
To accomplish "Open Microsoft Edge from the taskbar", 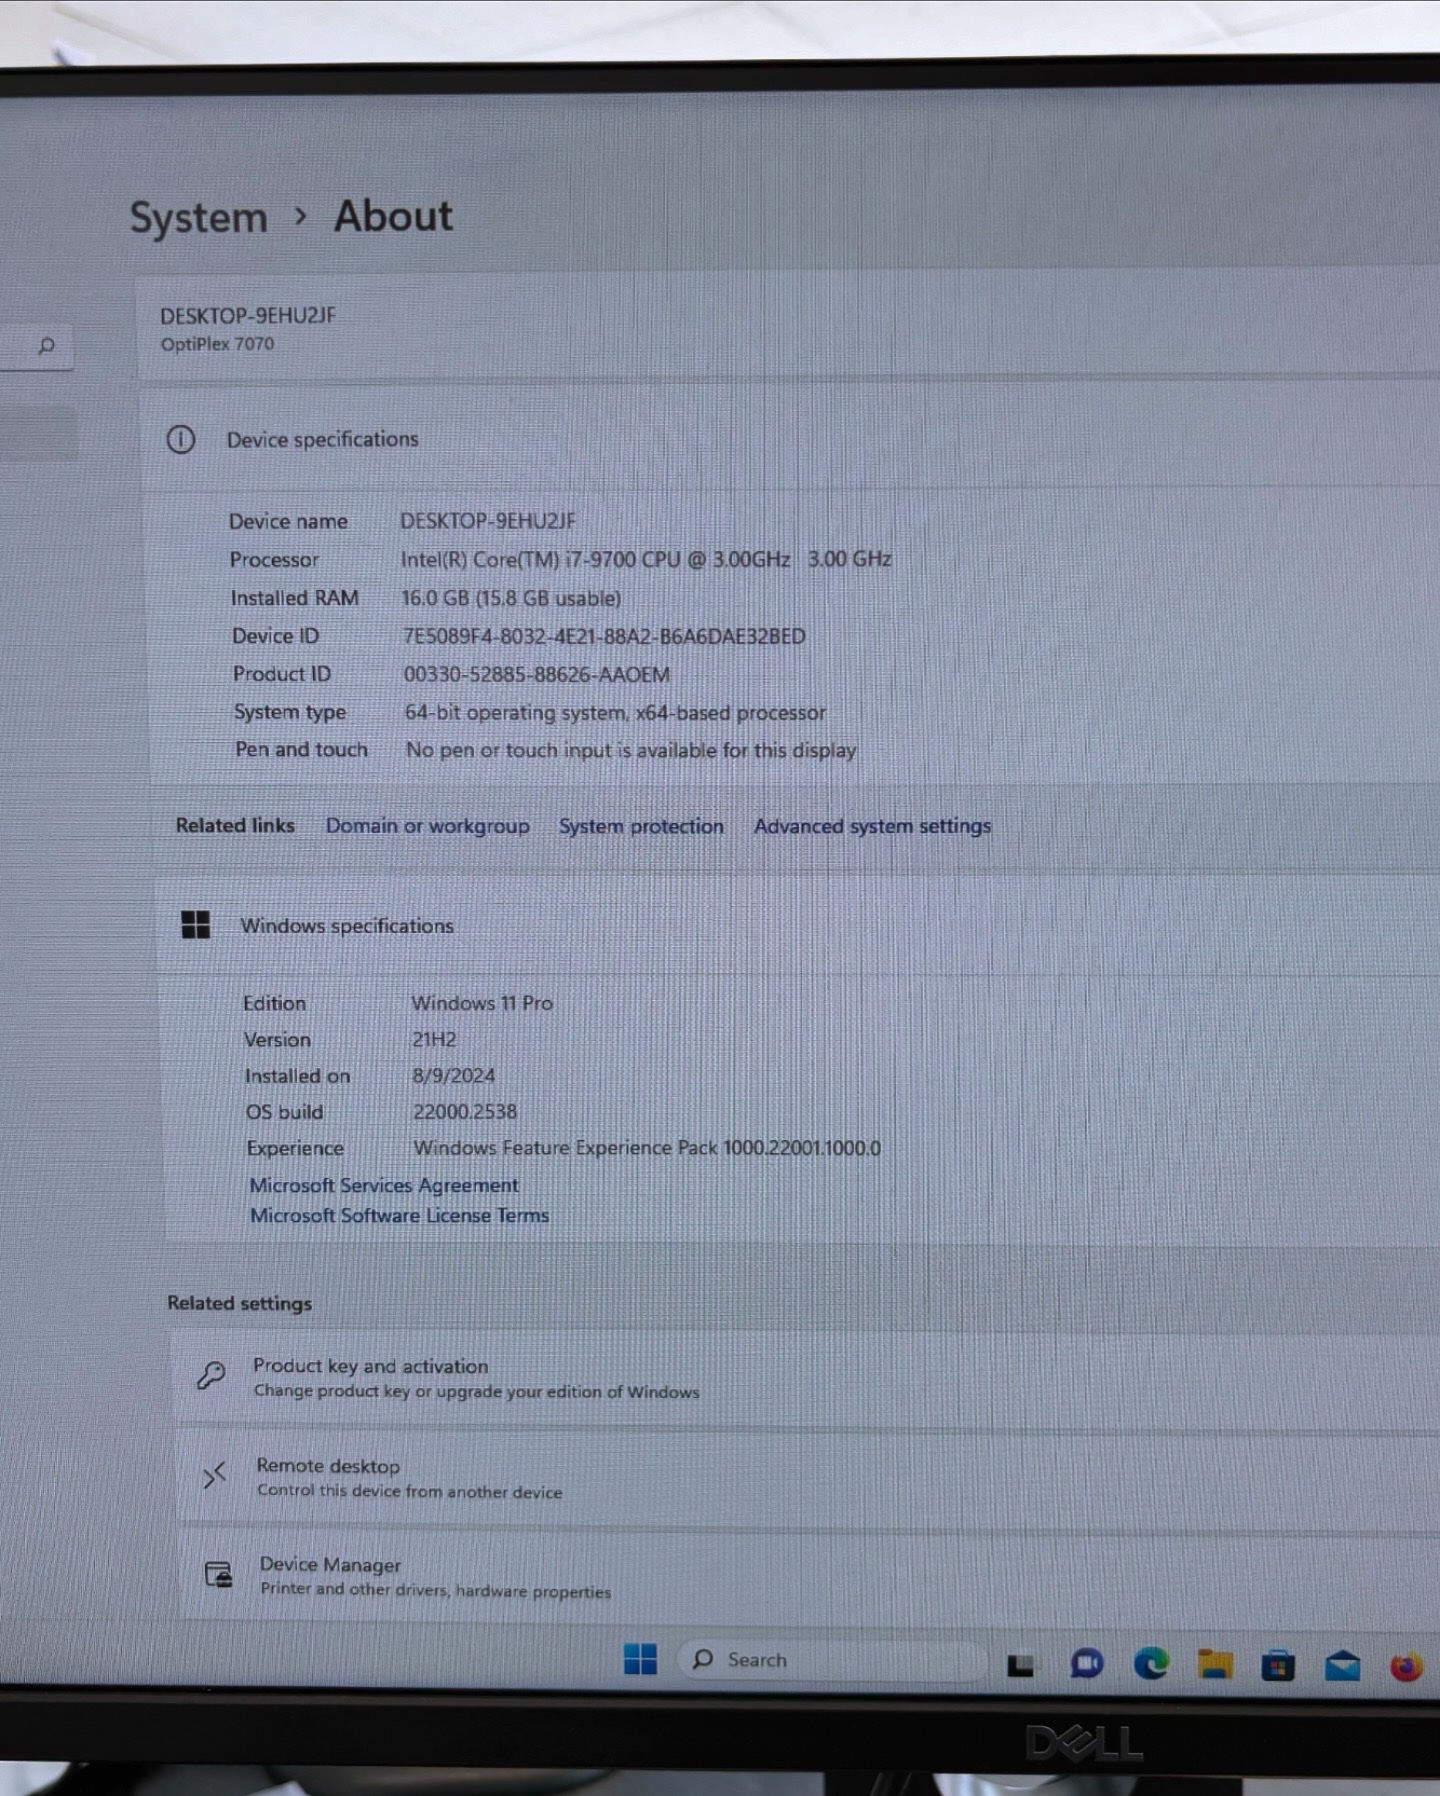I will (1151, 1663).
